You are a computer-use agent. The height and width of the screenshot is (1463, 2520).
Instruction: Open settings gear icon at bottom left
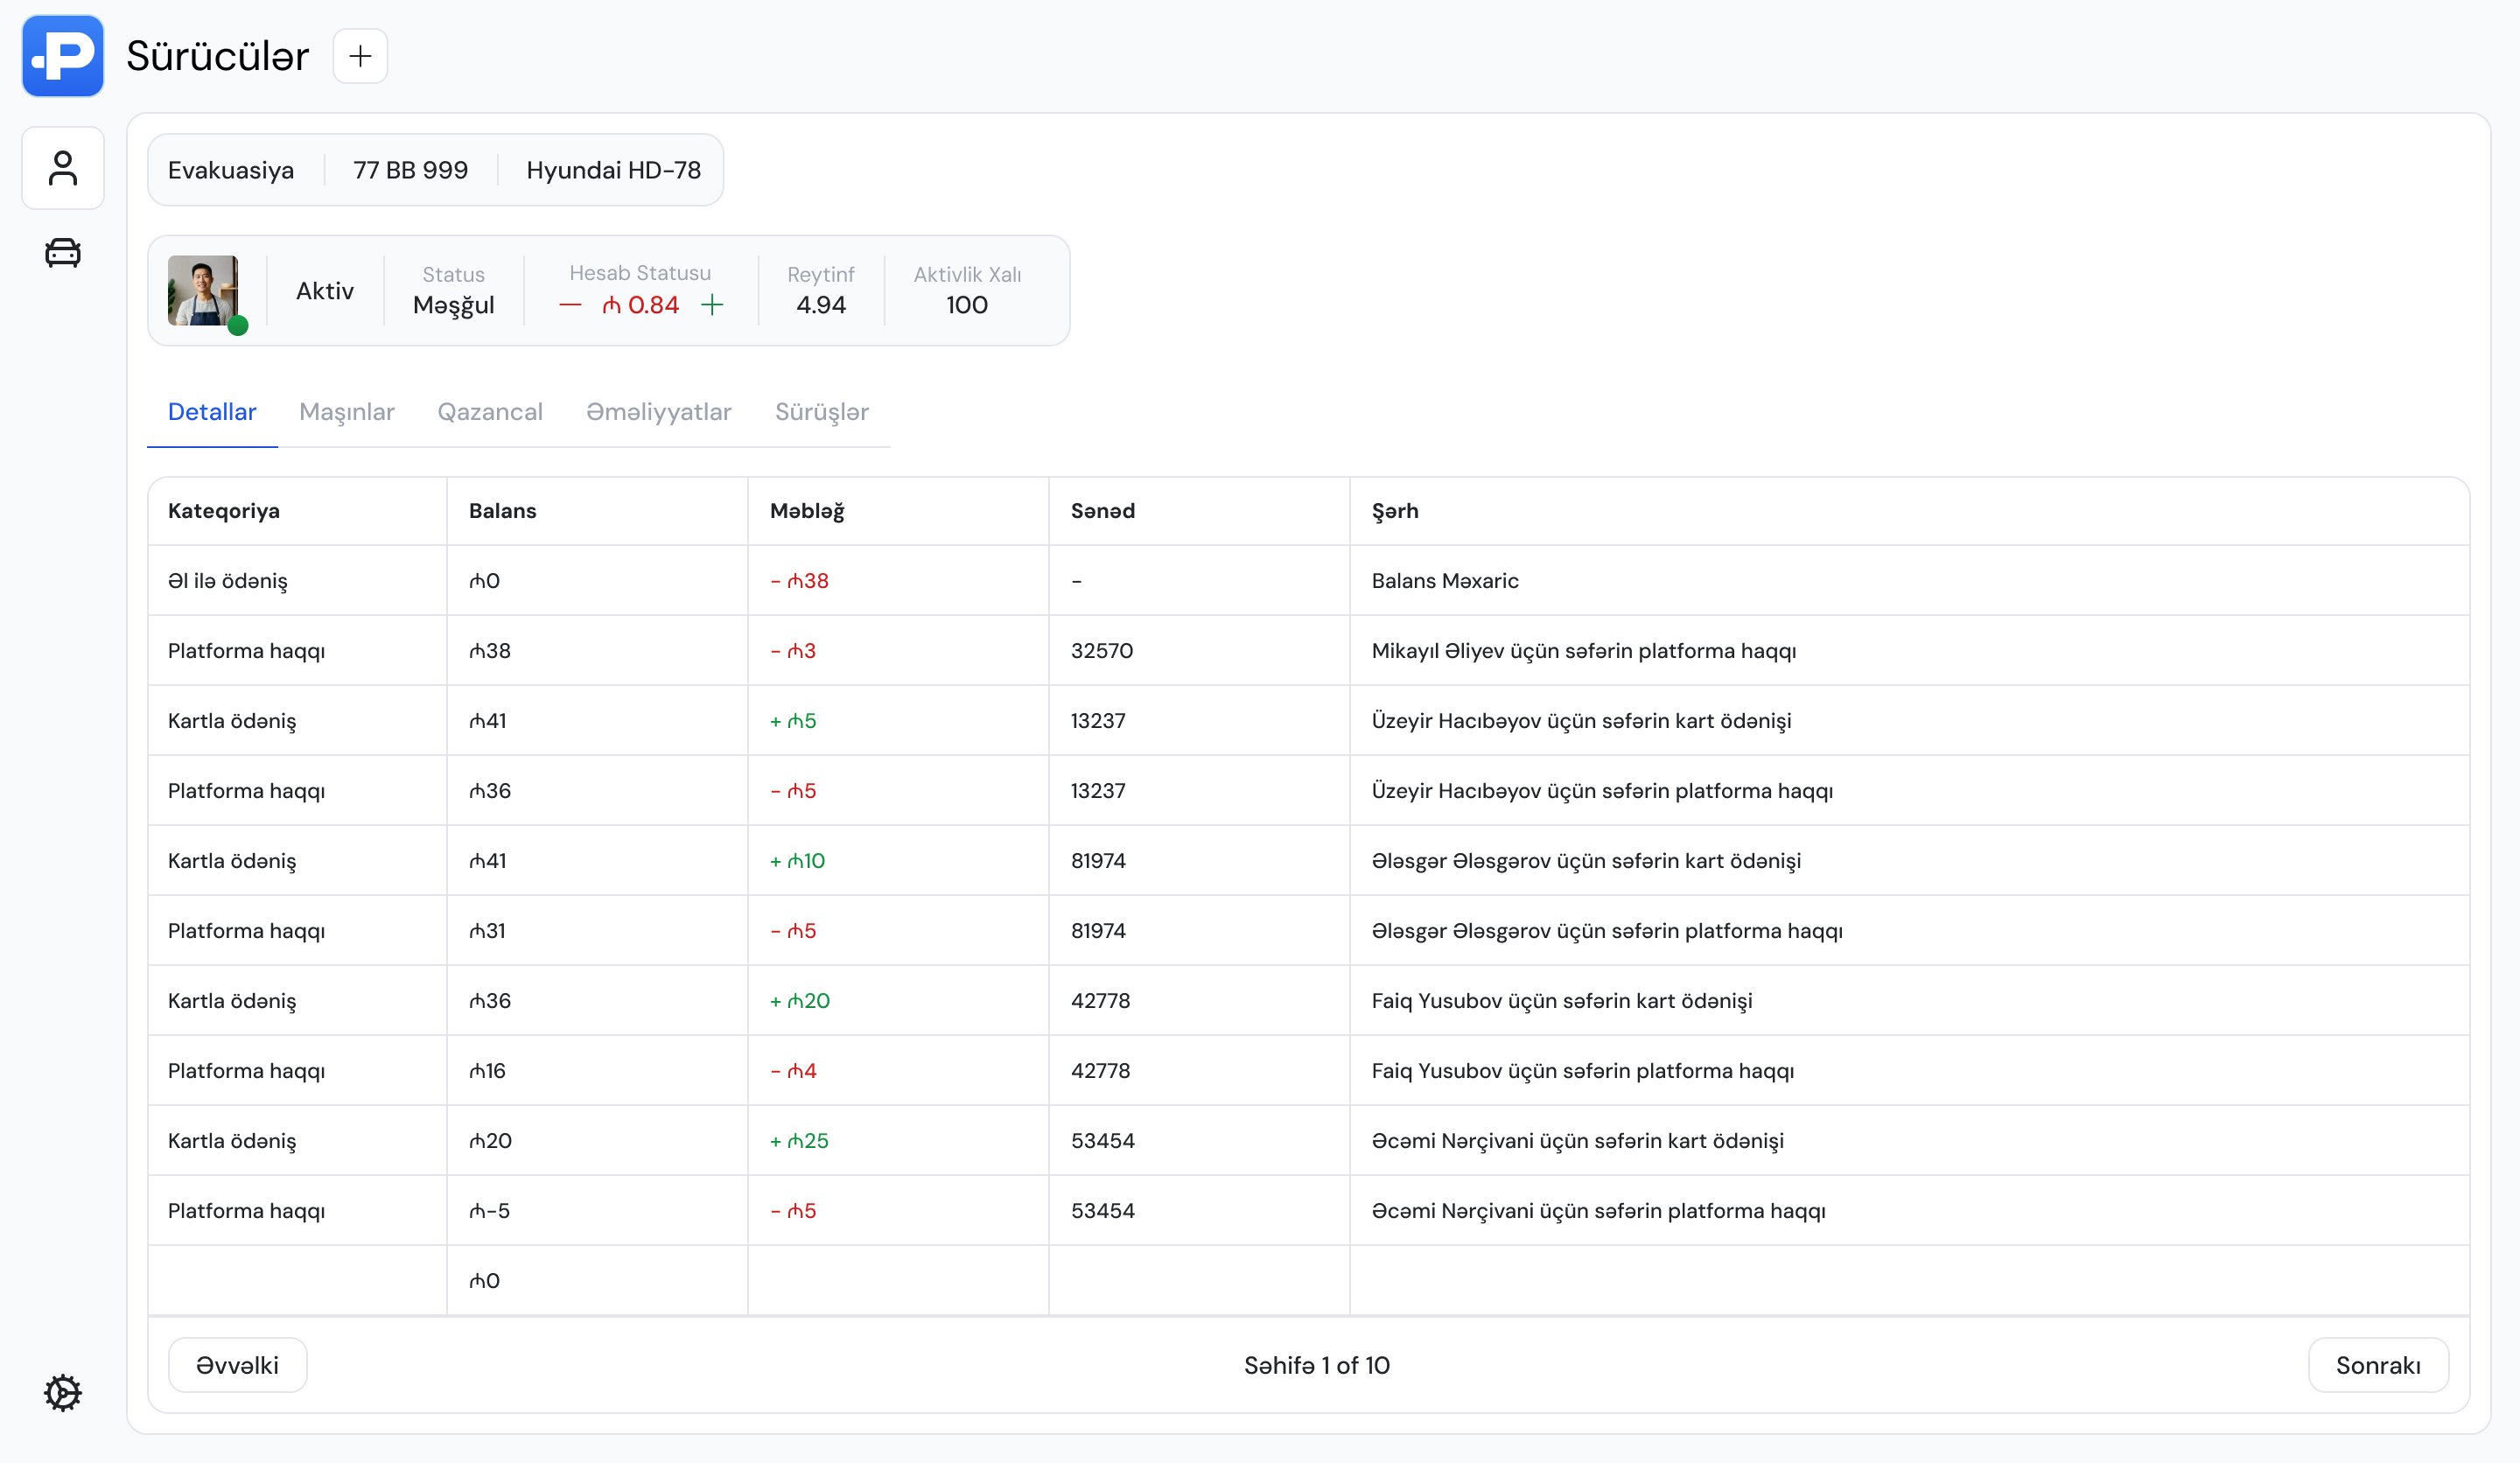(62, 1392)
